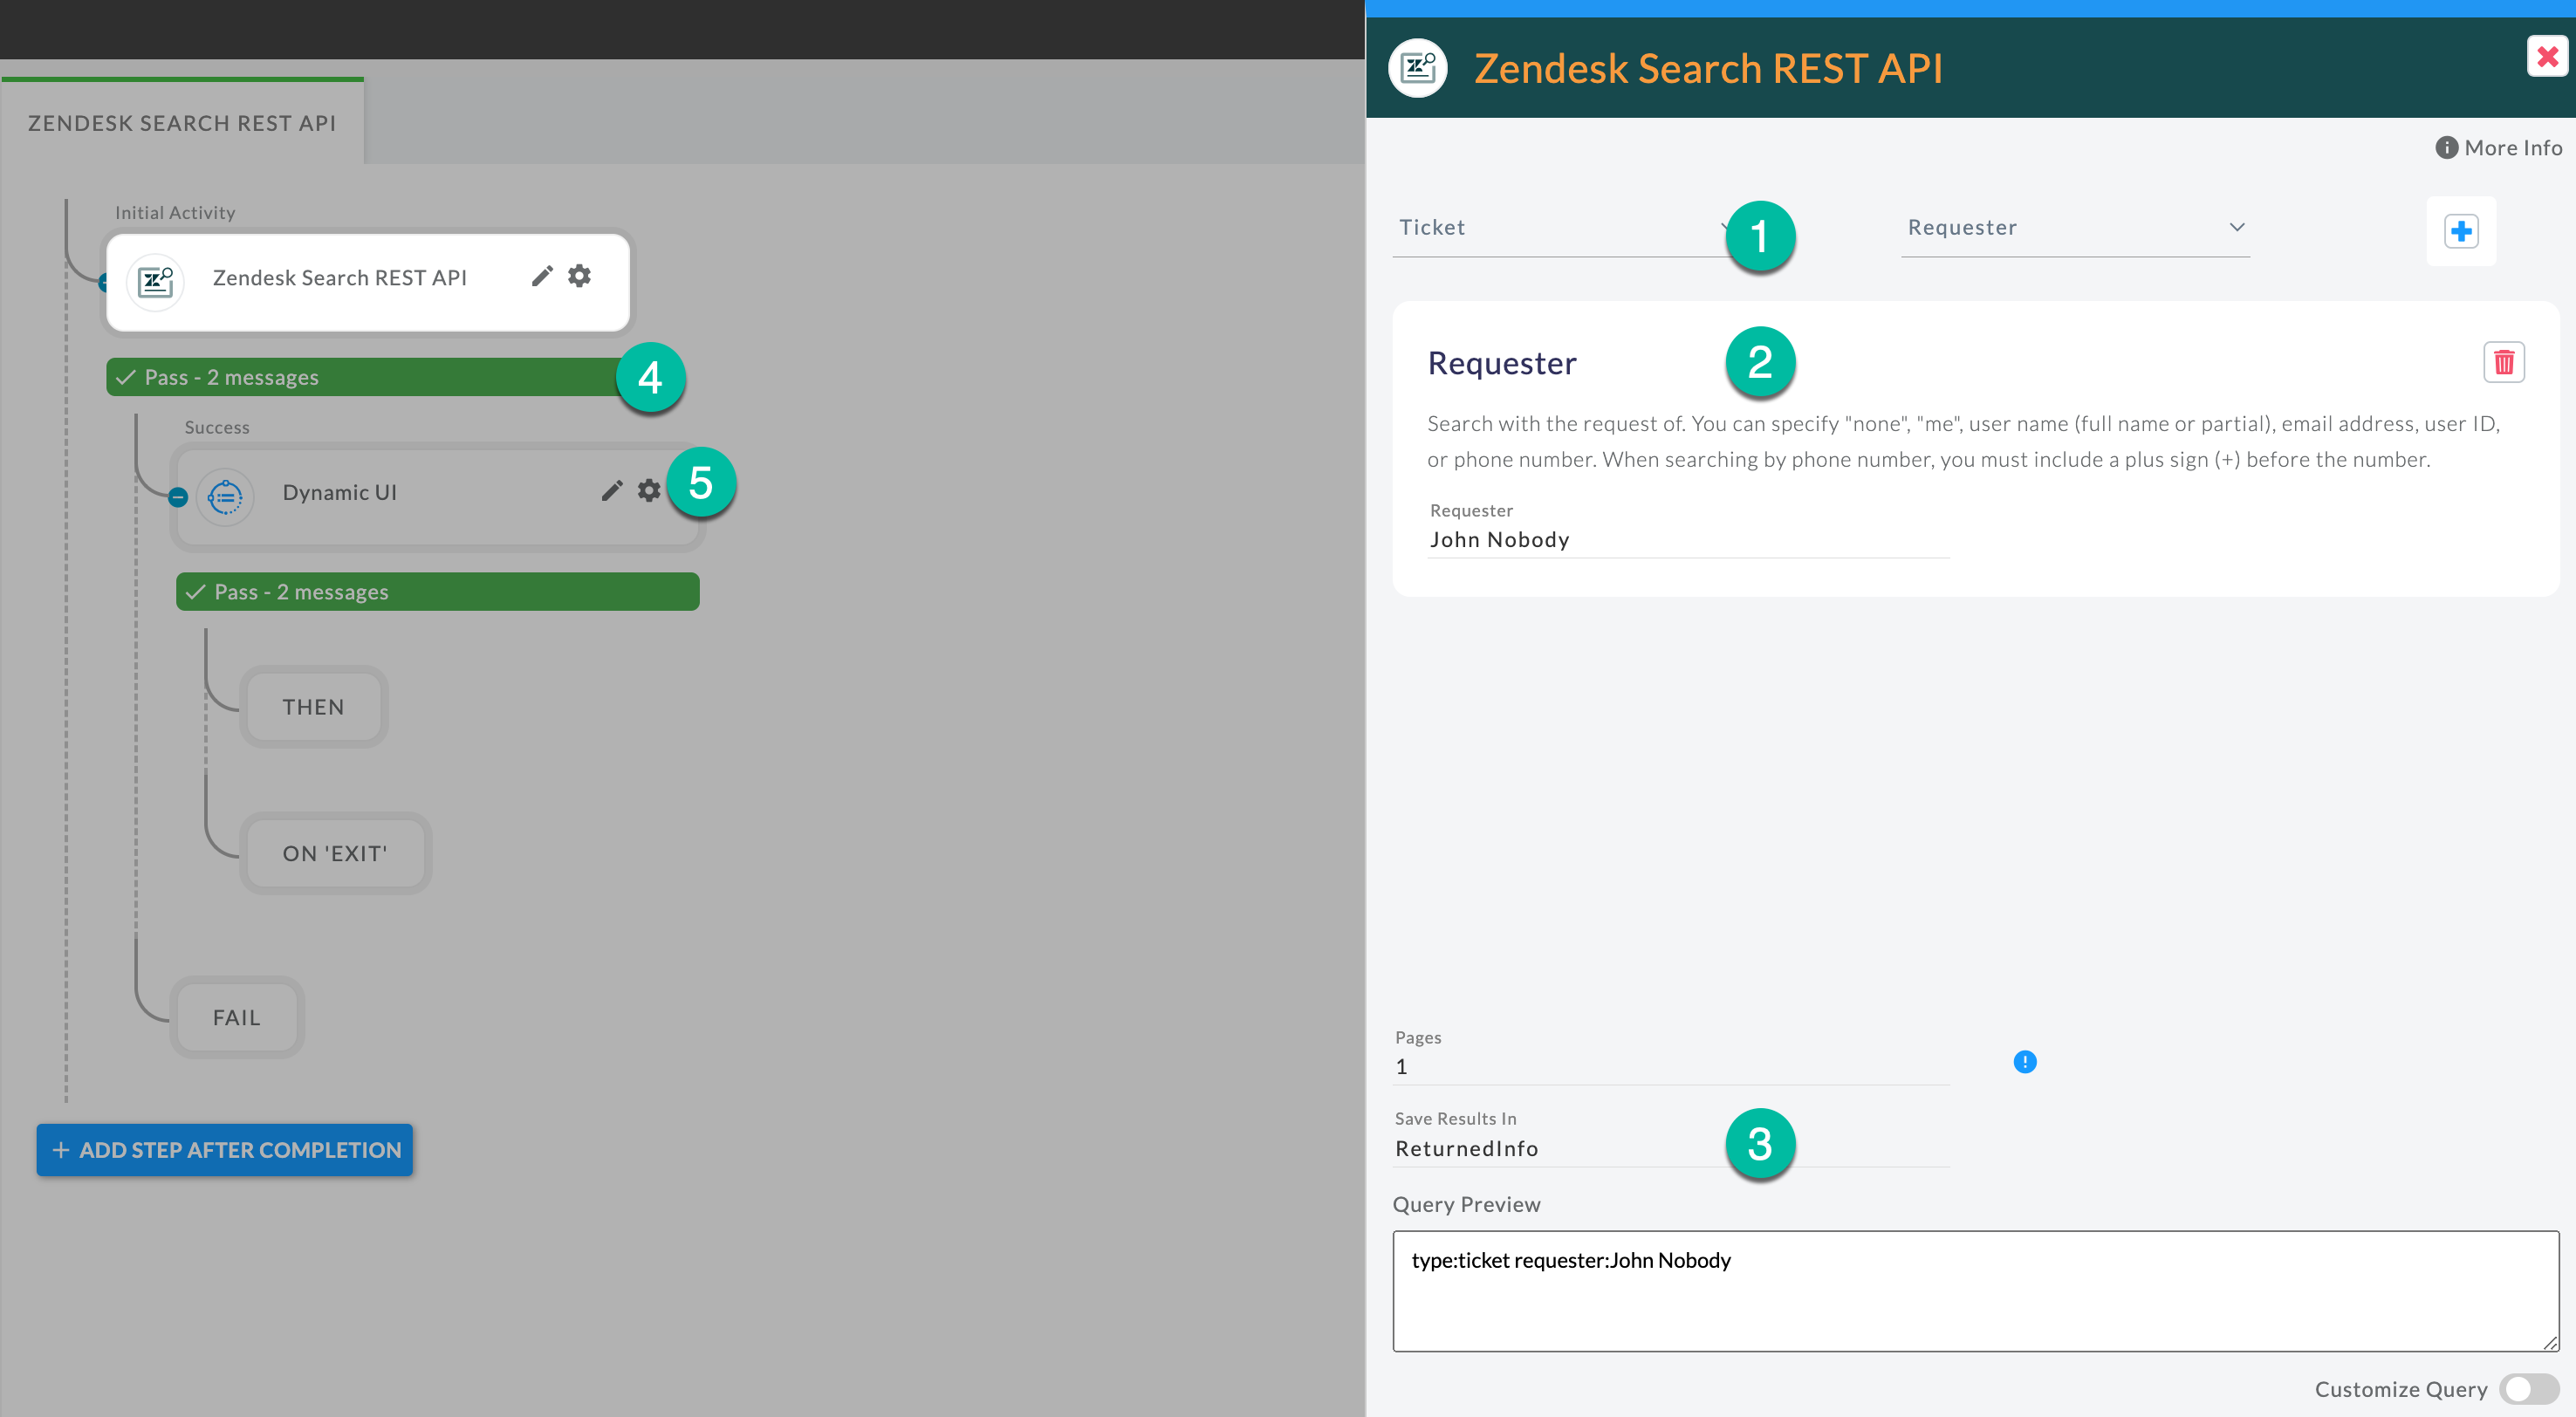Click the Zendesk icon on the Initial Activity step

tap(155, 282)
